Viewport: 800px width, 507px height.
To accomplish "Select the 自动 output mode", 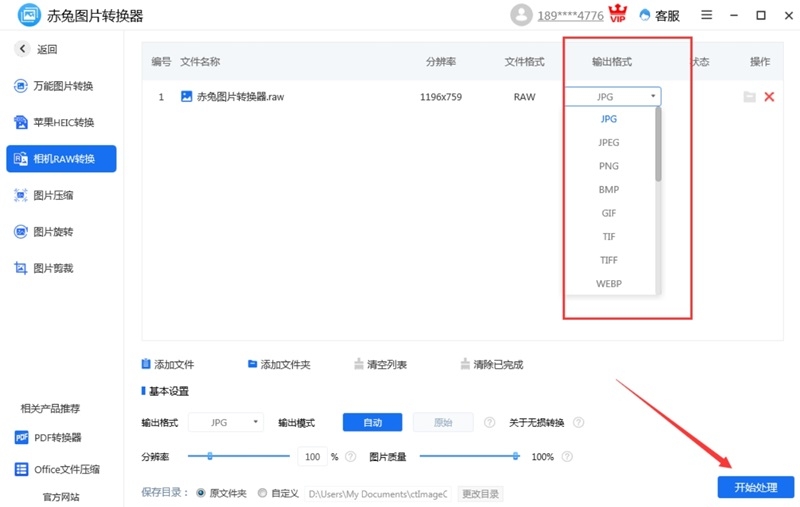I will pos(372,422).
